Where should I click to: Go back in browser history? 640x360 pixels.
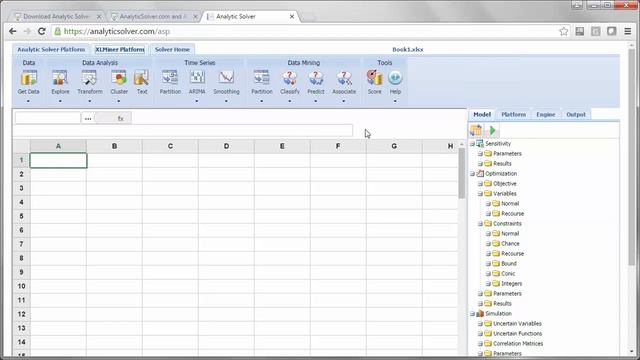click(x=13, y=31)
